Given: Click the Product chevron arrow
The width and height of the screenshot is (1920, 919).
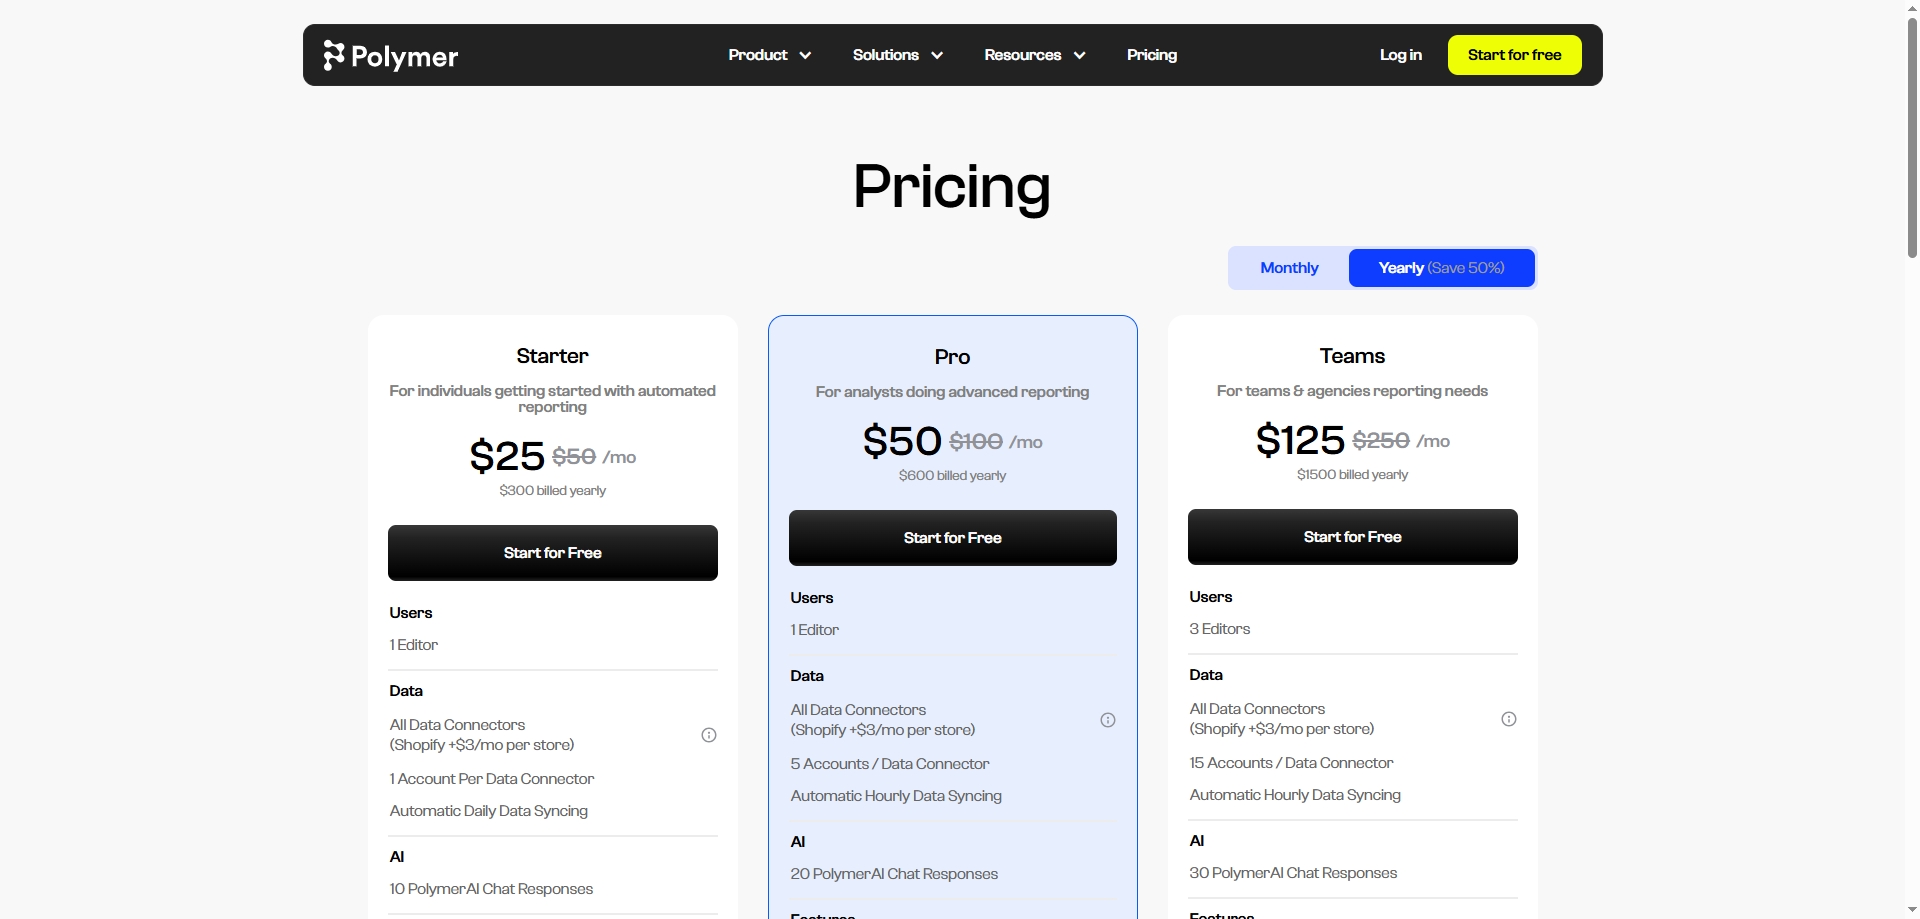Looking at the screenshot, I should [x=805, y=56].
